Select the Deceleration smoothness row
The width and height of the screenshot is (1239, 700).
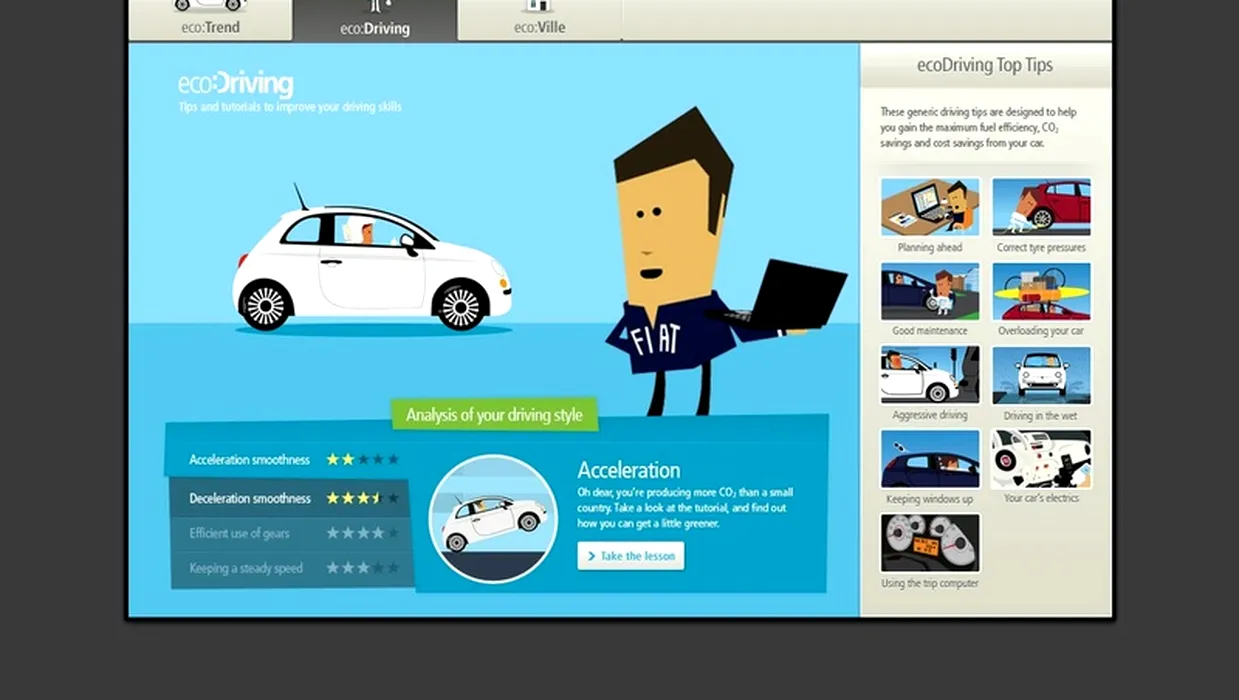[x=289, y=498]
